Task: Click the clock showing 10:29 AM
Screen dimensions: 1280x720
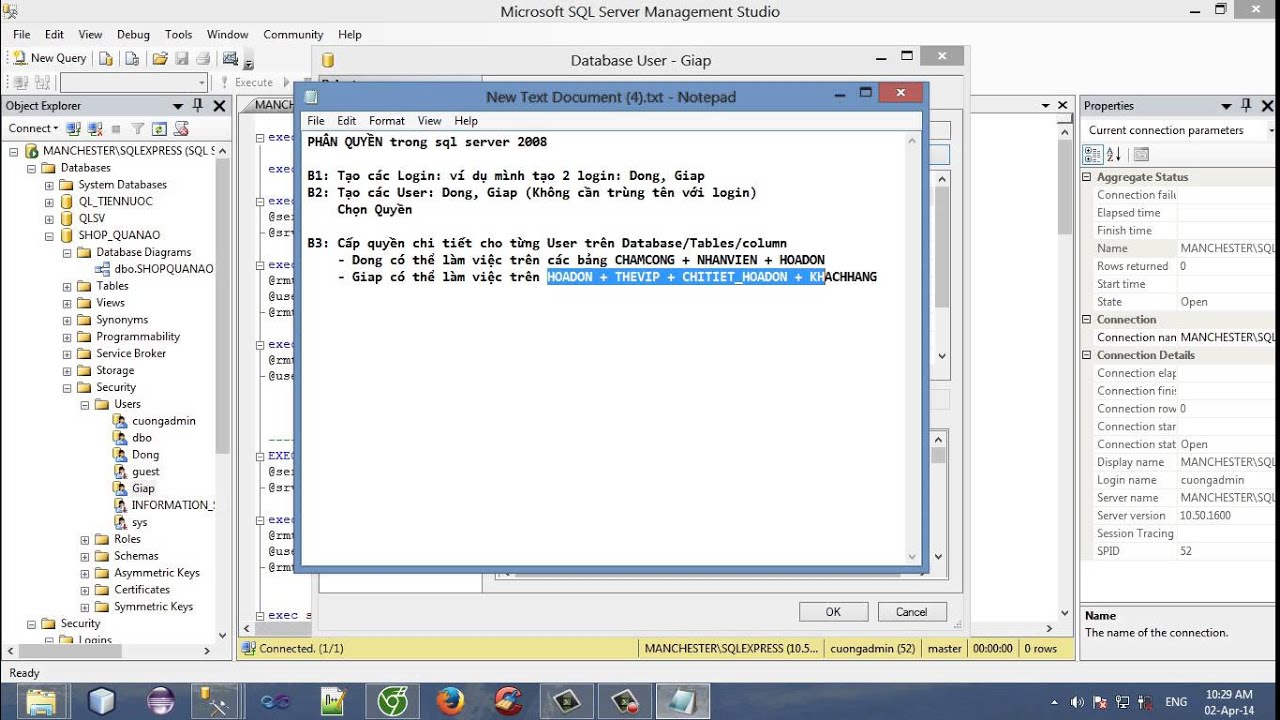Action: pos(1229,694)
